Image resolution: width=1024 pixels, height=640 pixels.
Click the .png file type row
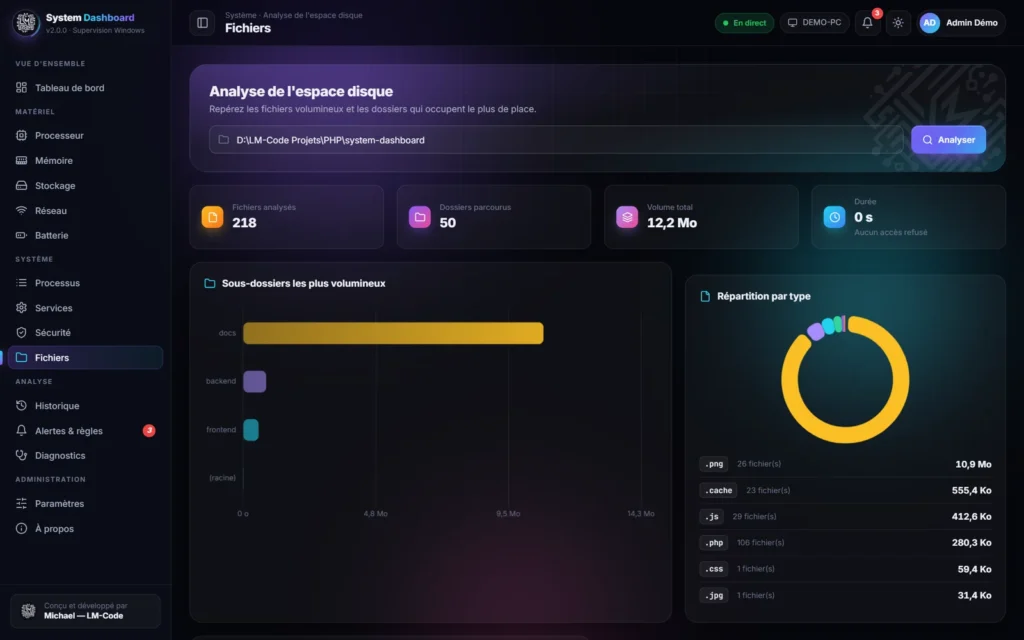click(x=845, y=464)
